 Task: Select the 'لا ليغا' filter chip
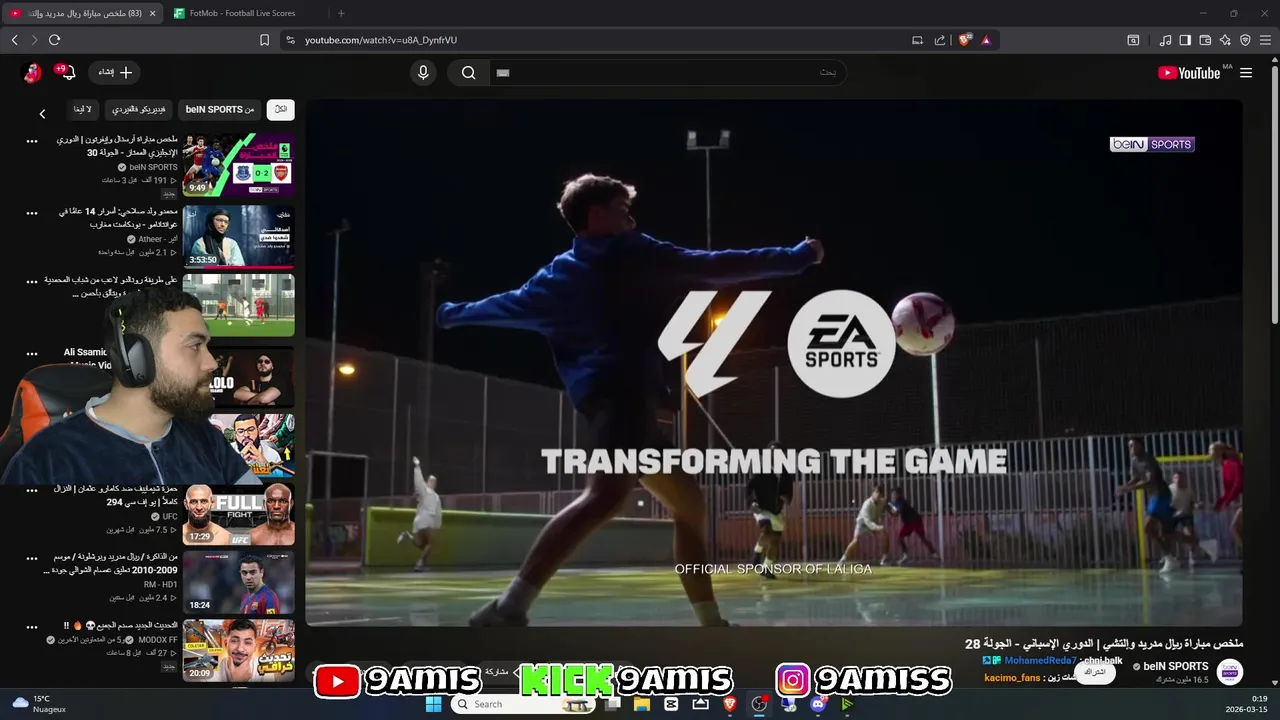tap(83, 109)
